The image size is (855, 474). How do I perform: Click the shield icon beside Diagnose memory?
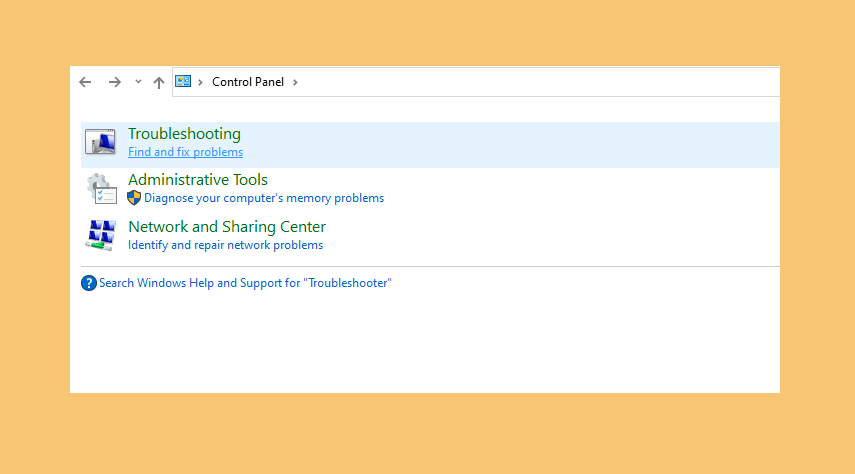point(134,197)
